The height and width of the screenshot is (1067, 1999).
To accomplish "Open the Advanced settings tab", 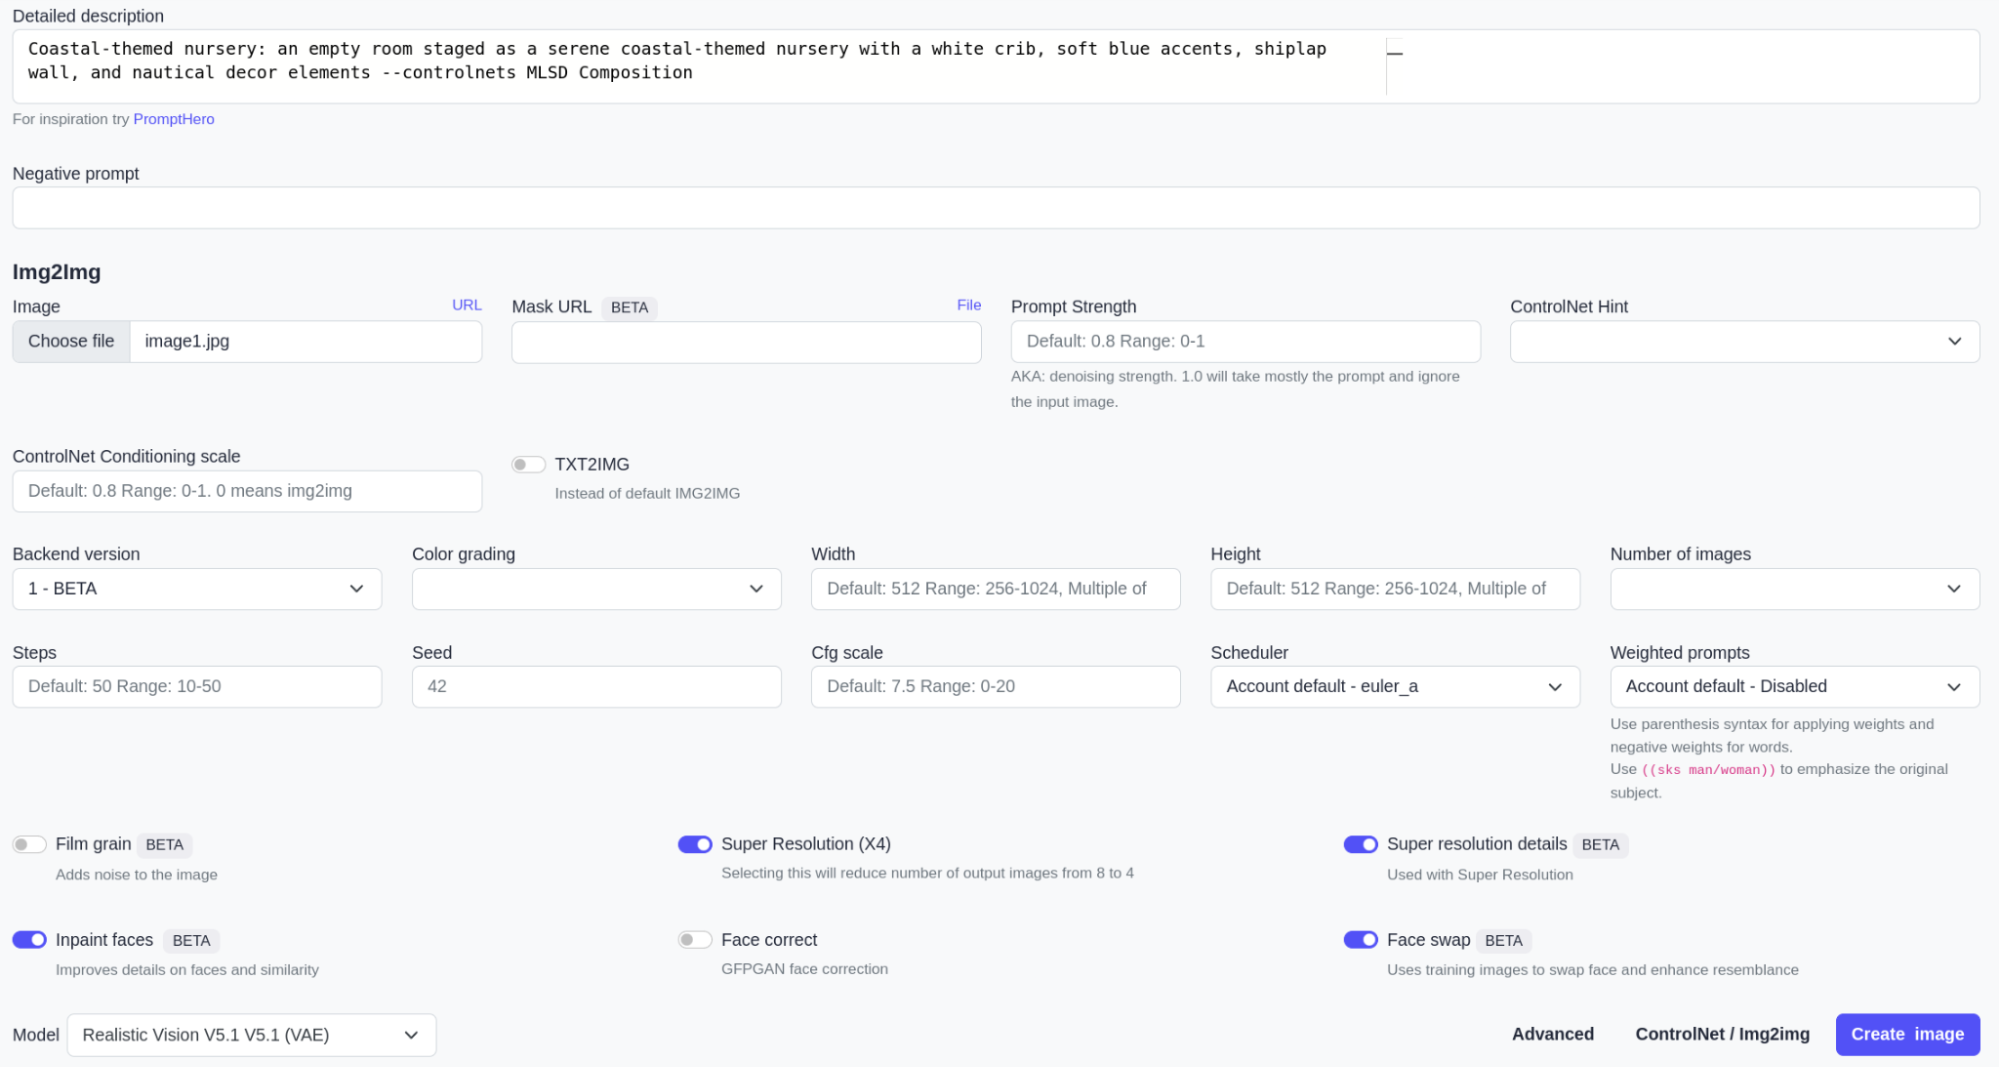I will 1552,1034.
